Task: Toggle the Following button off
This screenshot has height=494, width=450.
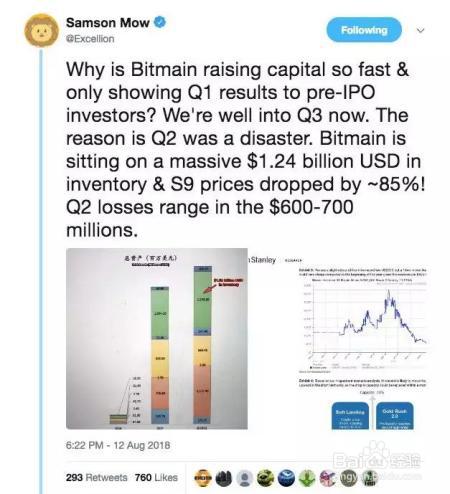Action: tap(364, 30)
